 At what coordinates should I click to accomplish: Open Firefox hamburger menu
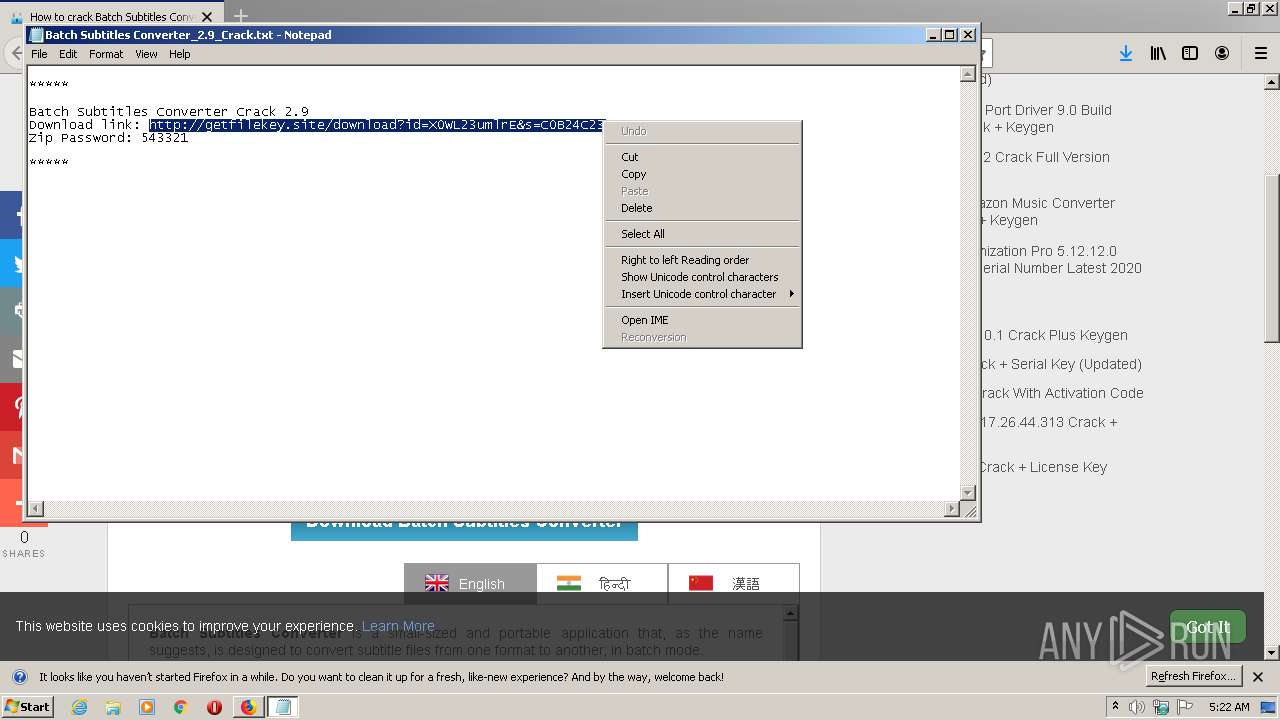coord(1261,54)
